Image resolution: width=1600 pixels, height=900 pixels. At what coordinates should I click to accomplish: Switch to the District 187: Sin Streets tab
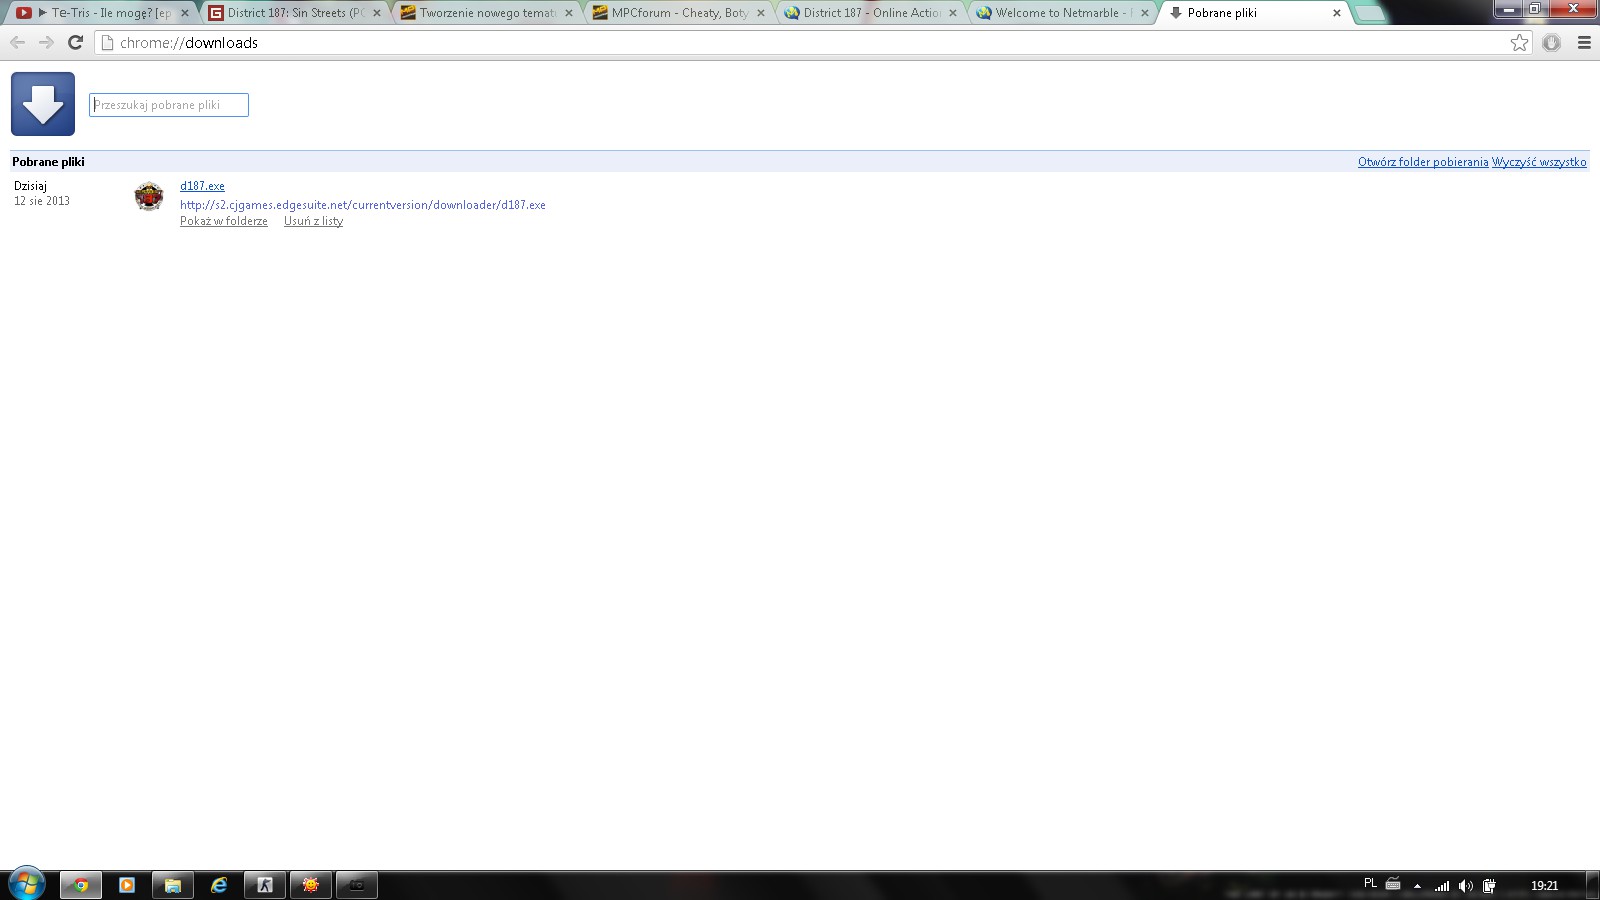coord(295,13)
